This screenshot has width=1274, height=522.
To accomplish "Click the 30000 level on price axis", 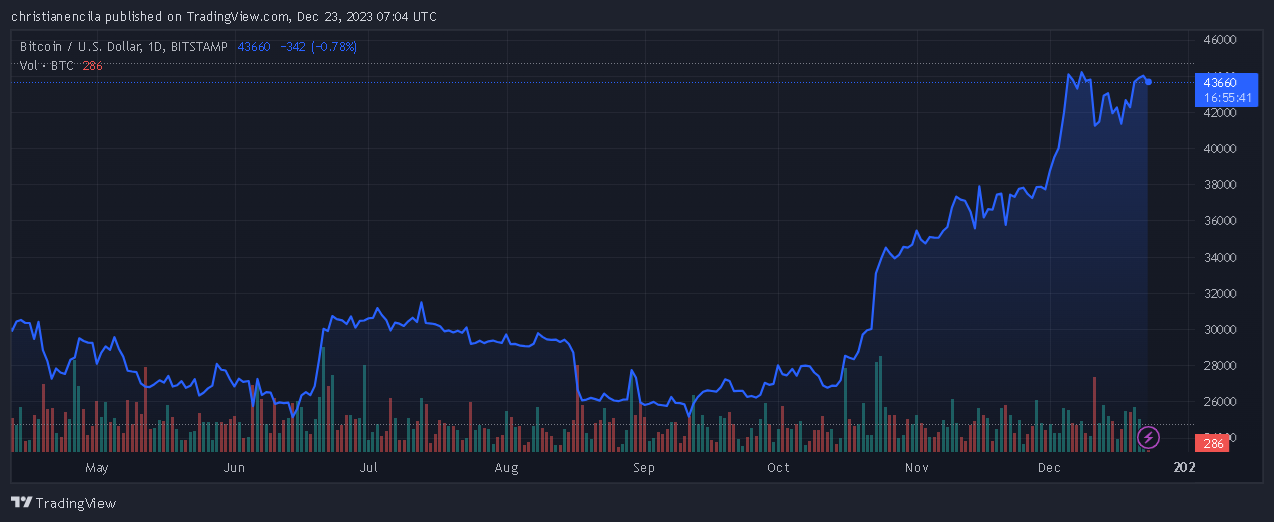I will tap(1221, 329).
